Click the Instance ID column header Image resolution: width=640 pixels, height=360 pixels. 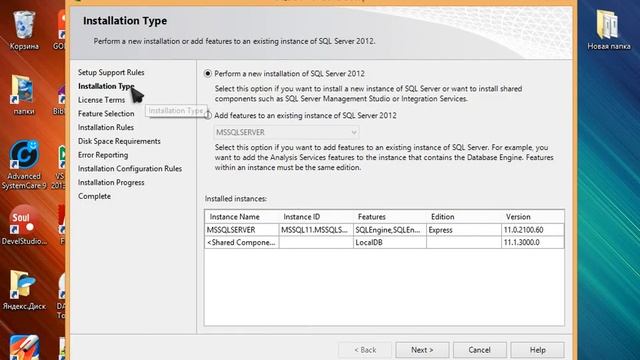pos(316,217)
